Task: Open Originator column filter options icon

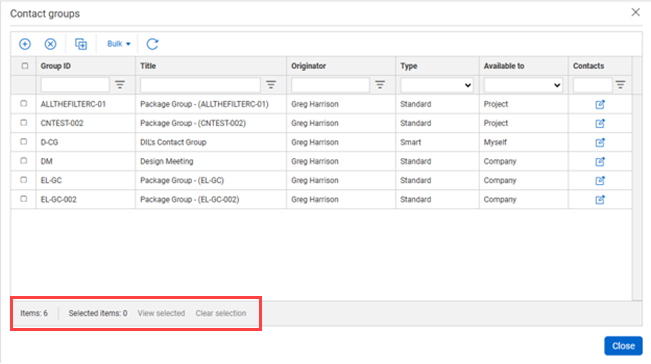Action: coord(380,85)
